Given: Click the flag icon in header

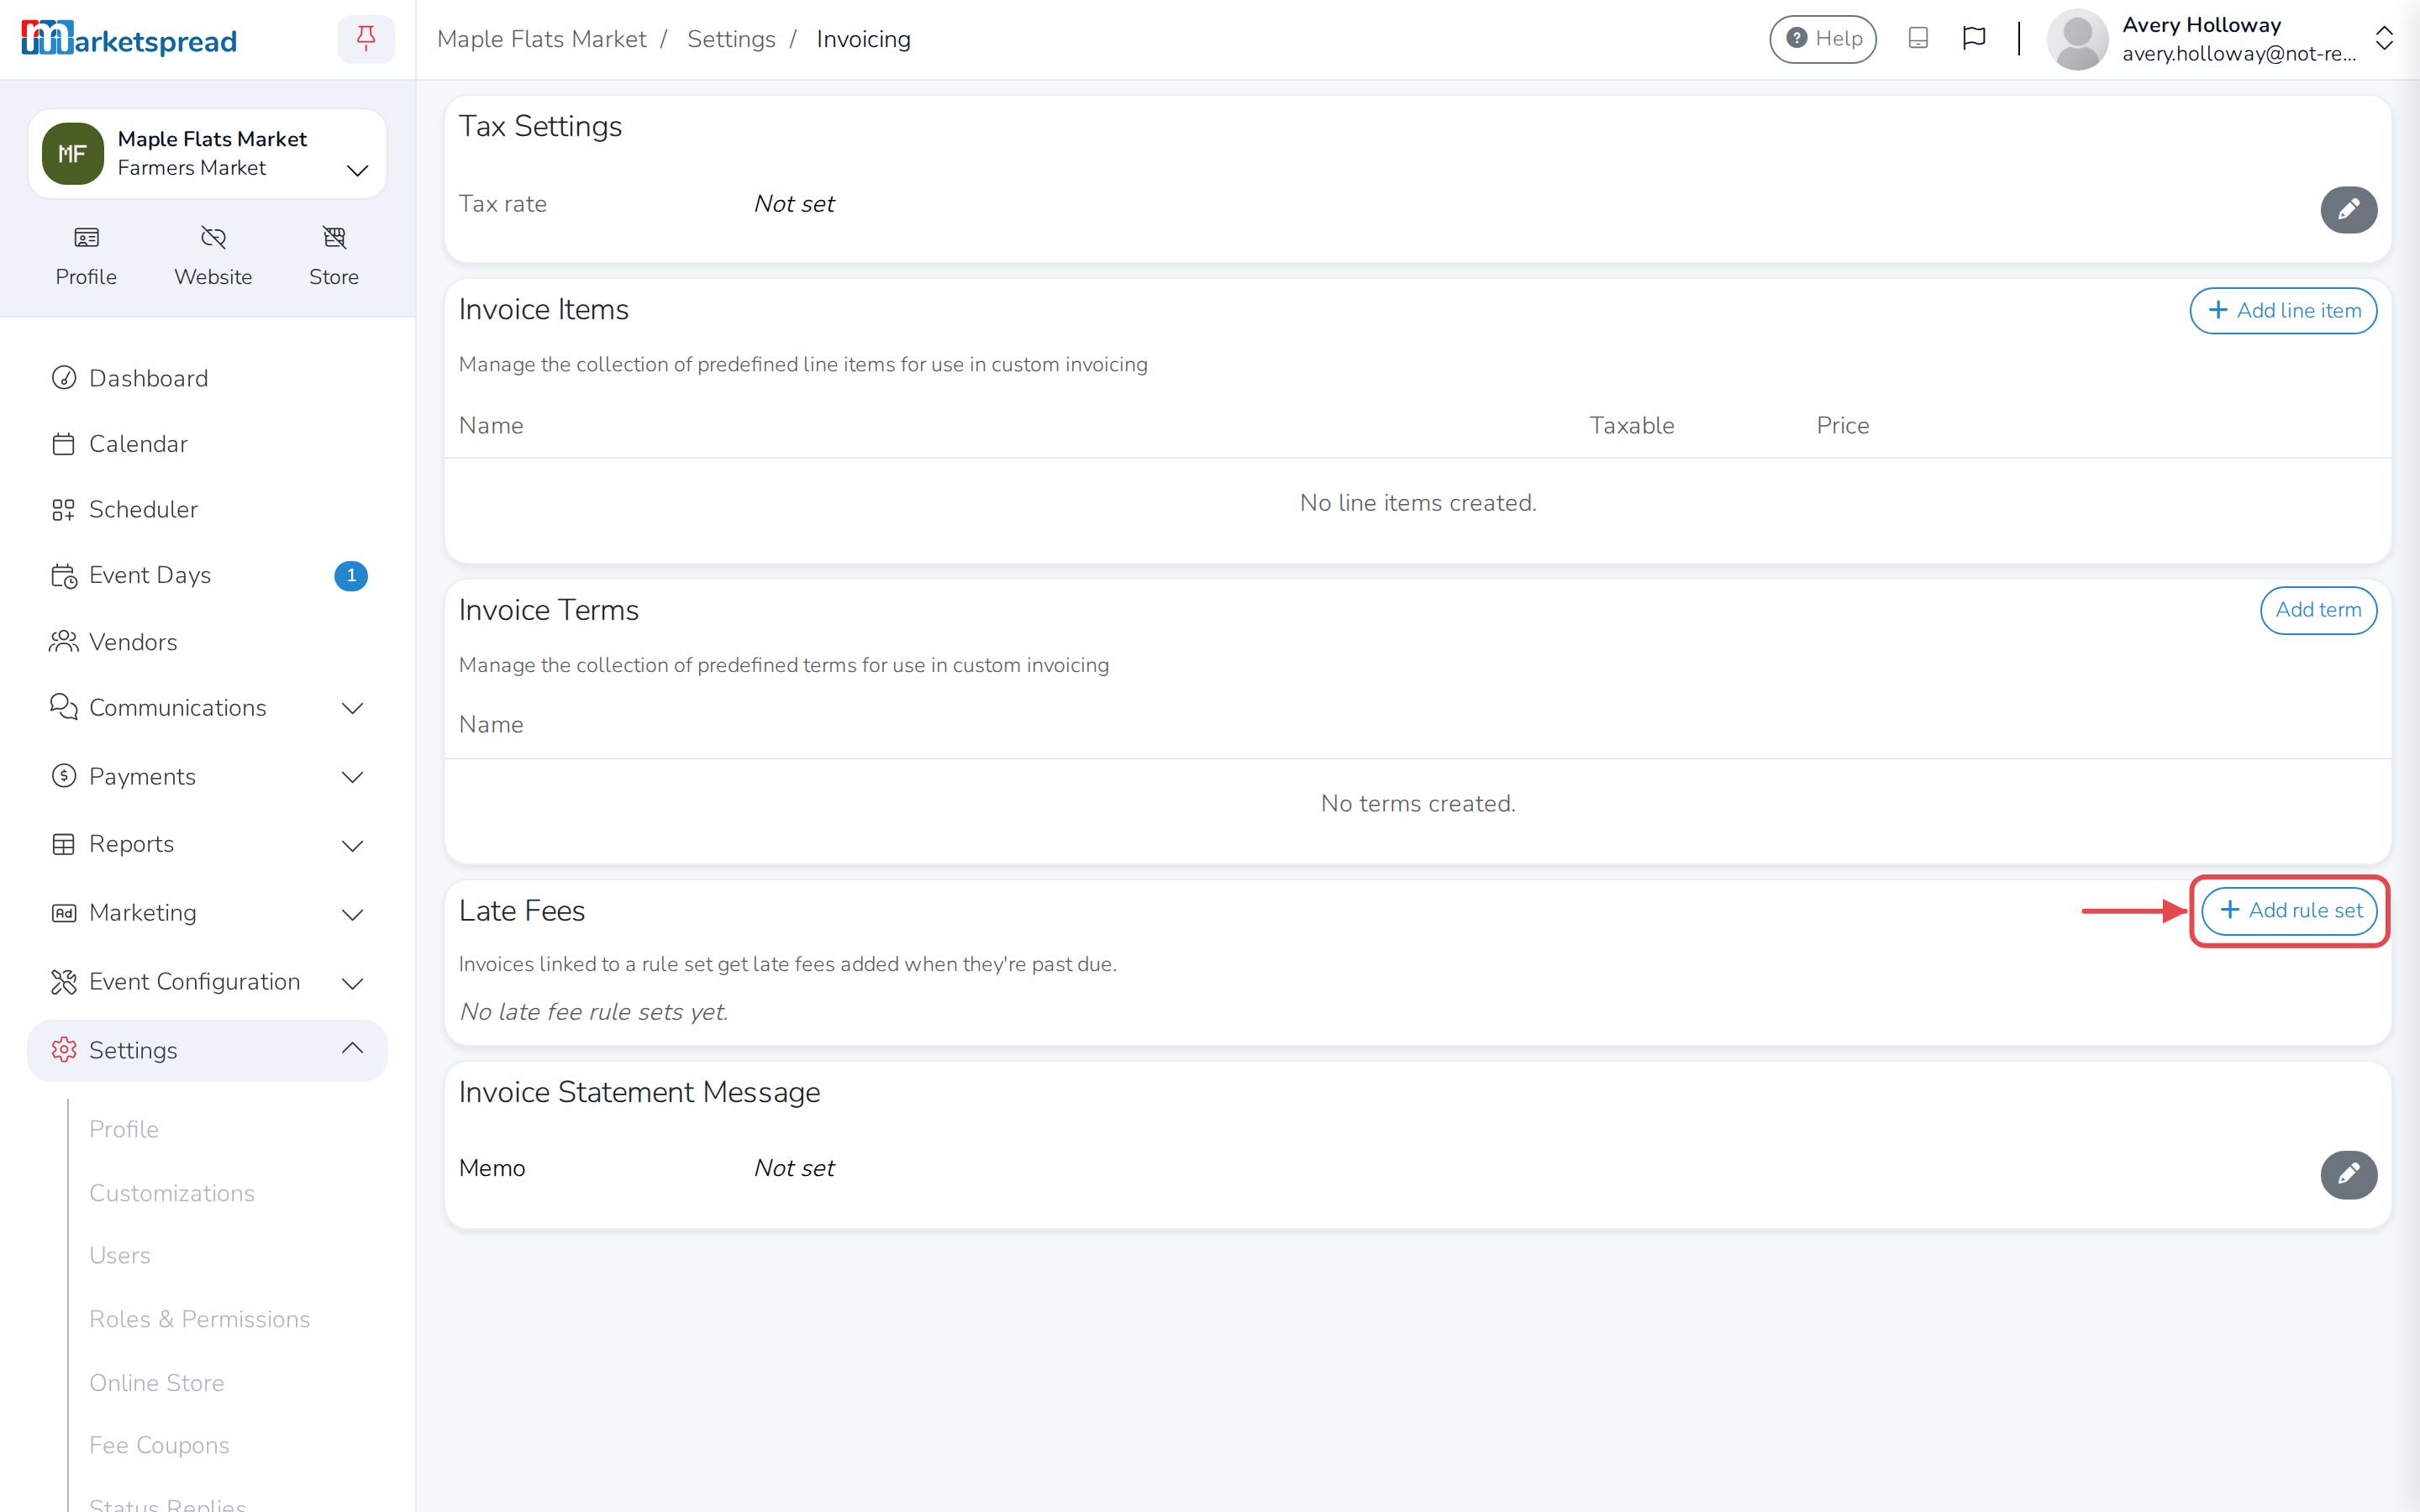Looking at the screenshot, I should (1973, 38).
